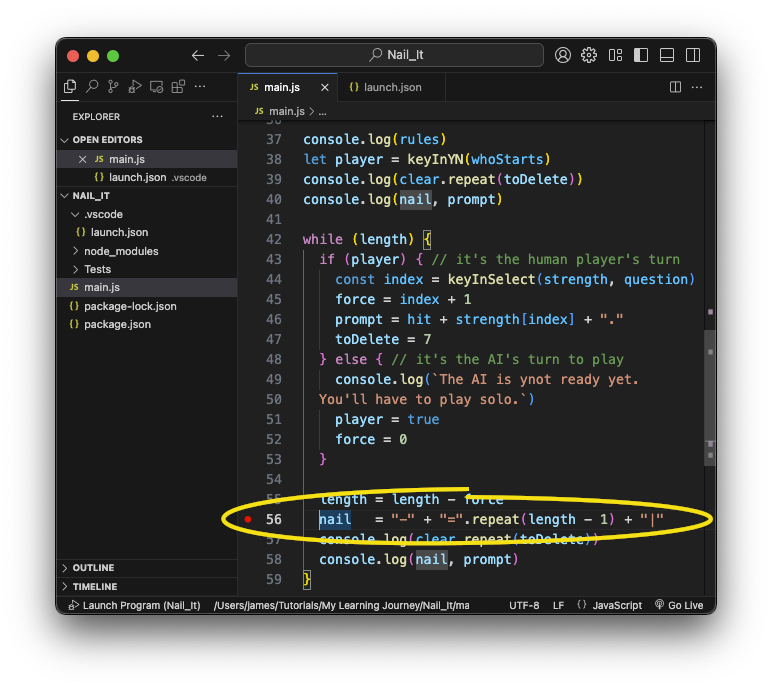This screenshot has height=688, width=772.
Task: Click the breadcrumb ellipsis after main.js
Action: [322, 112]
